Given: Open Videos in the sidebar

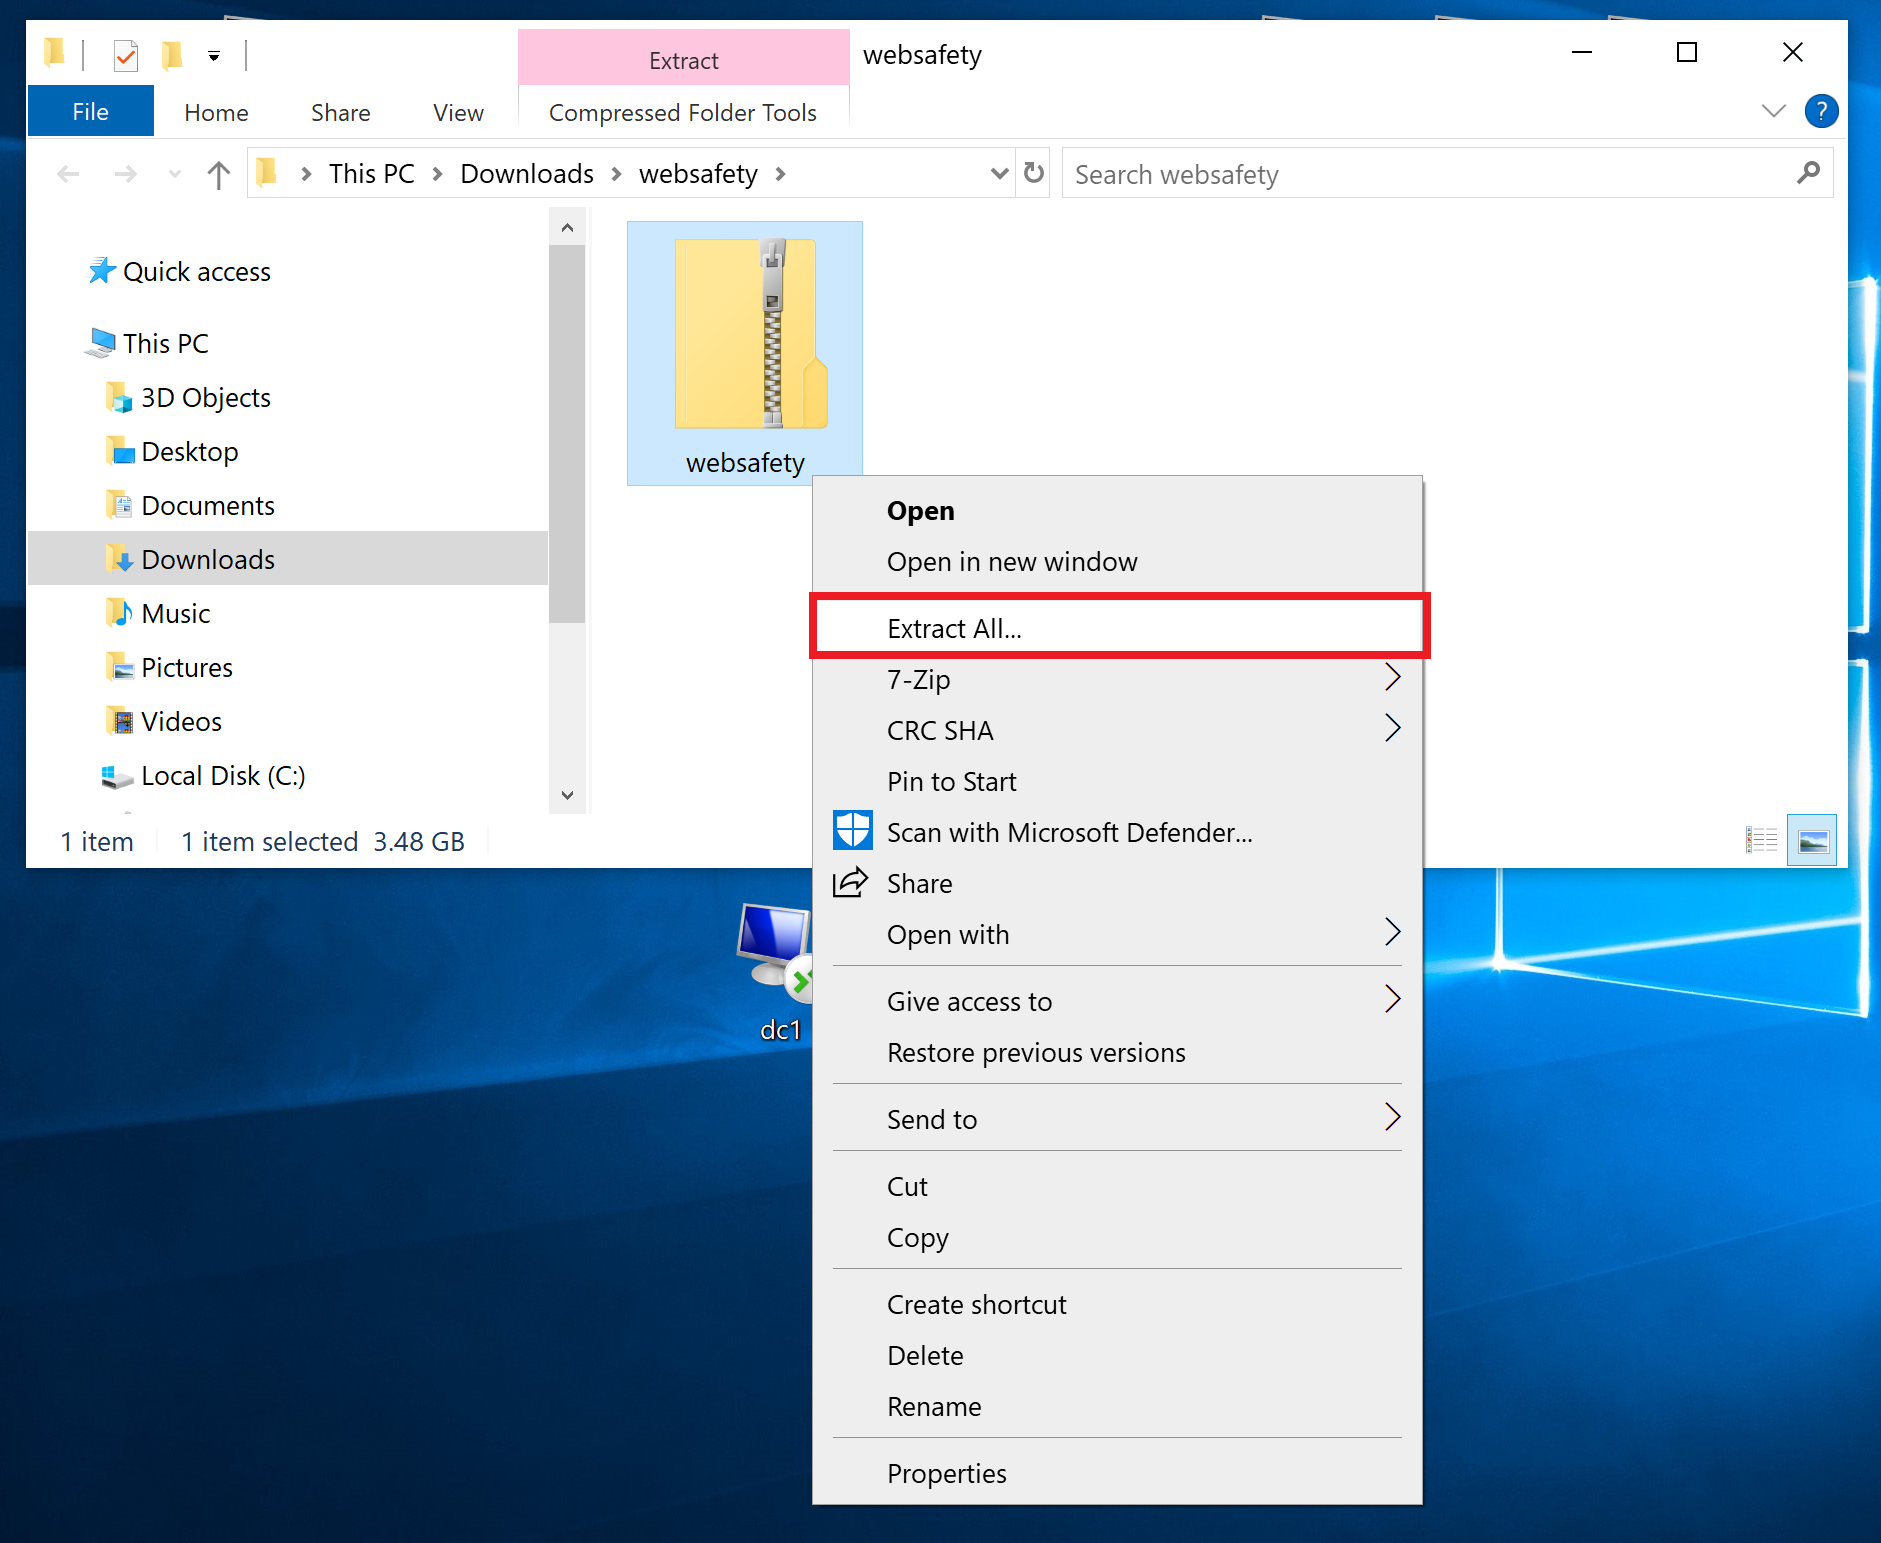Looking at the screenshot, I should pyautogui.click(x=181, y=721).
